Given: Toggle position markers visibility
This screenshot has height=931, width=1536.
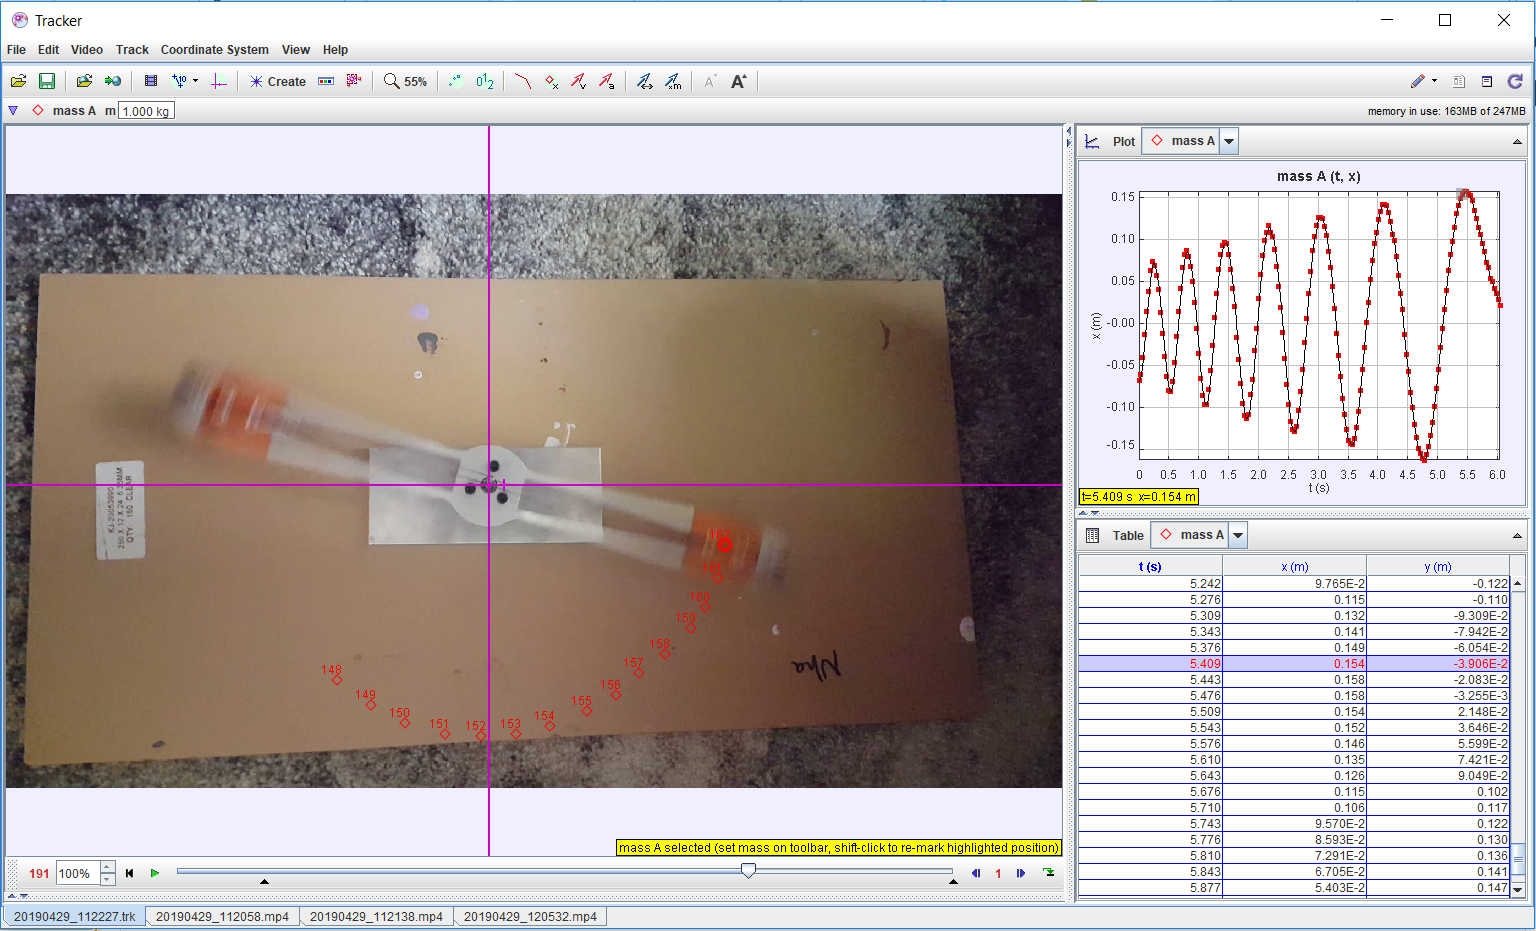Looking at the screenshot, I should pyautogui.click(x=551, y=82).
